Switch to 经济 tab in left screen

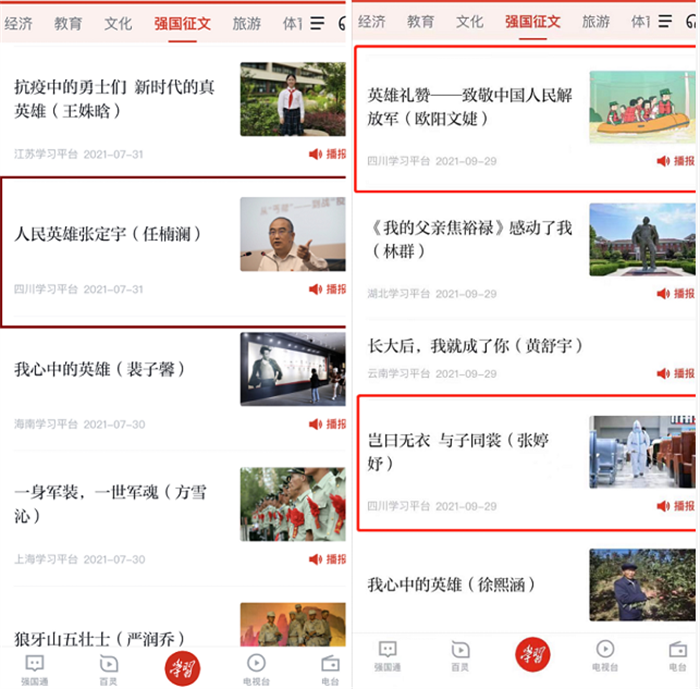click(x=18, y=23)
